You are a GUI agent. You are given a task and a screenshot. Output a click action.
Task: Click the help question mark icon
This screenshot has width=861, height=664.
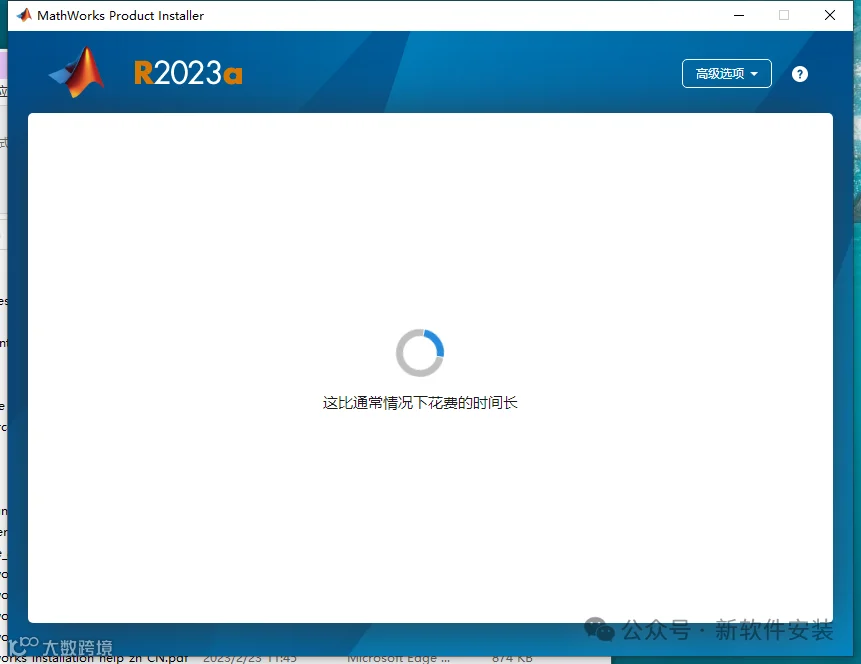click(x=800, y=74)
